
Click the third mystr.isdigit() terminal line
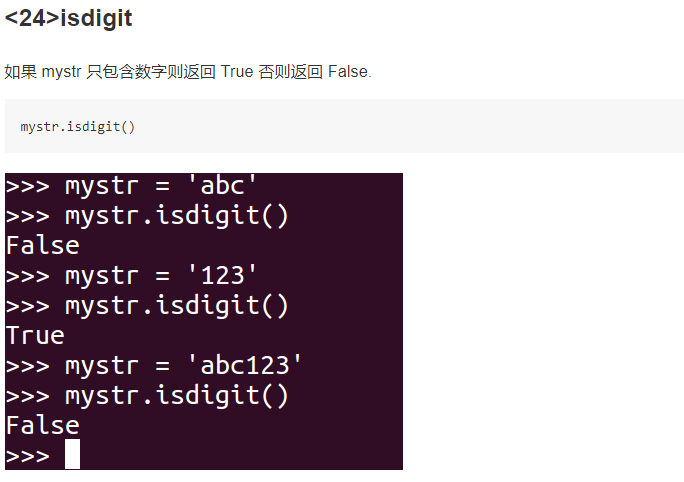(147, 396)
